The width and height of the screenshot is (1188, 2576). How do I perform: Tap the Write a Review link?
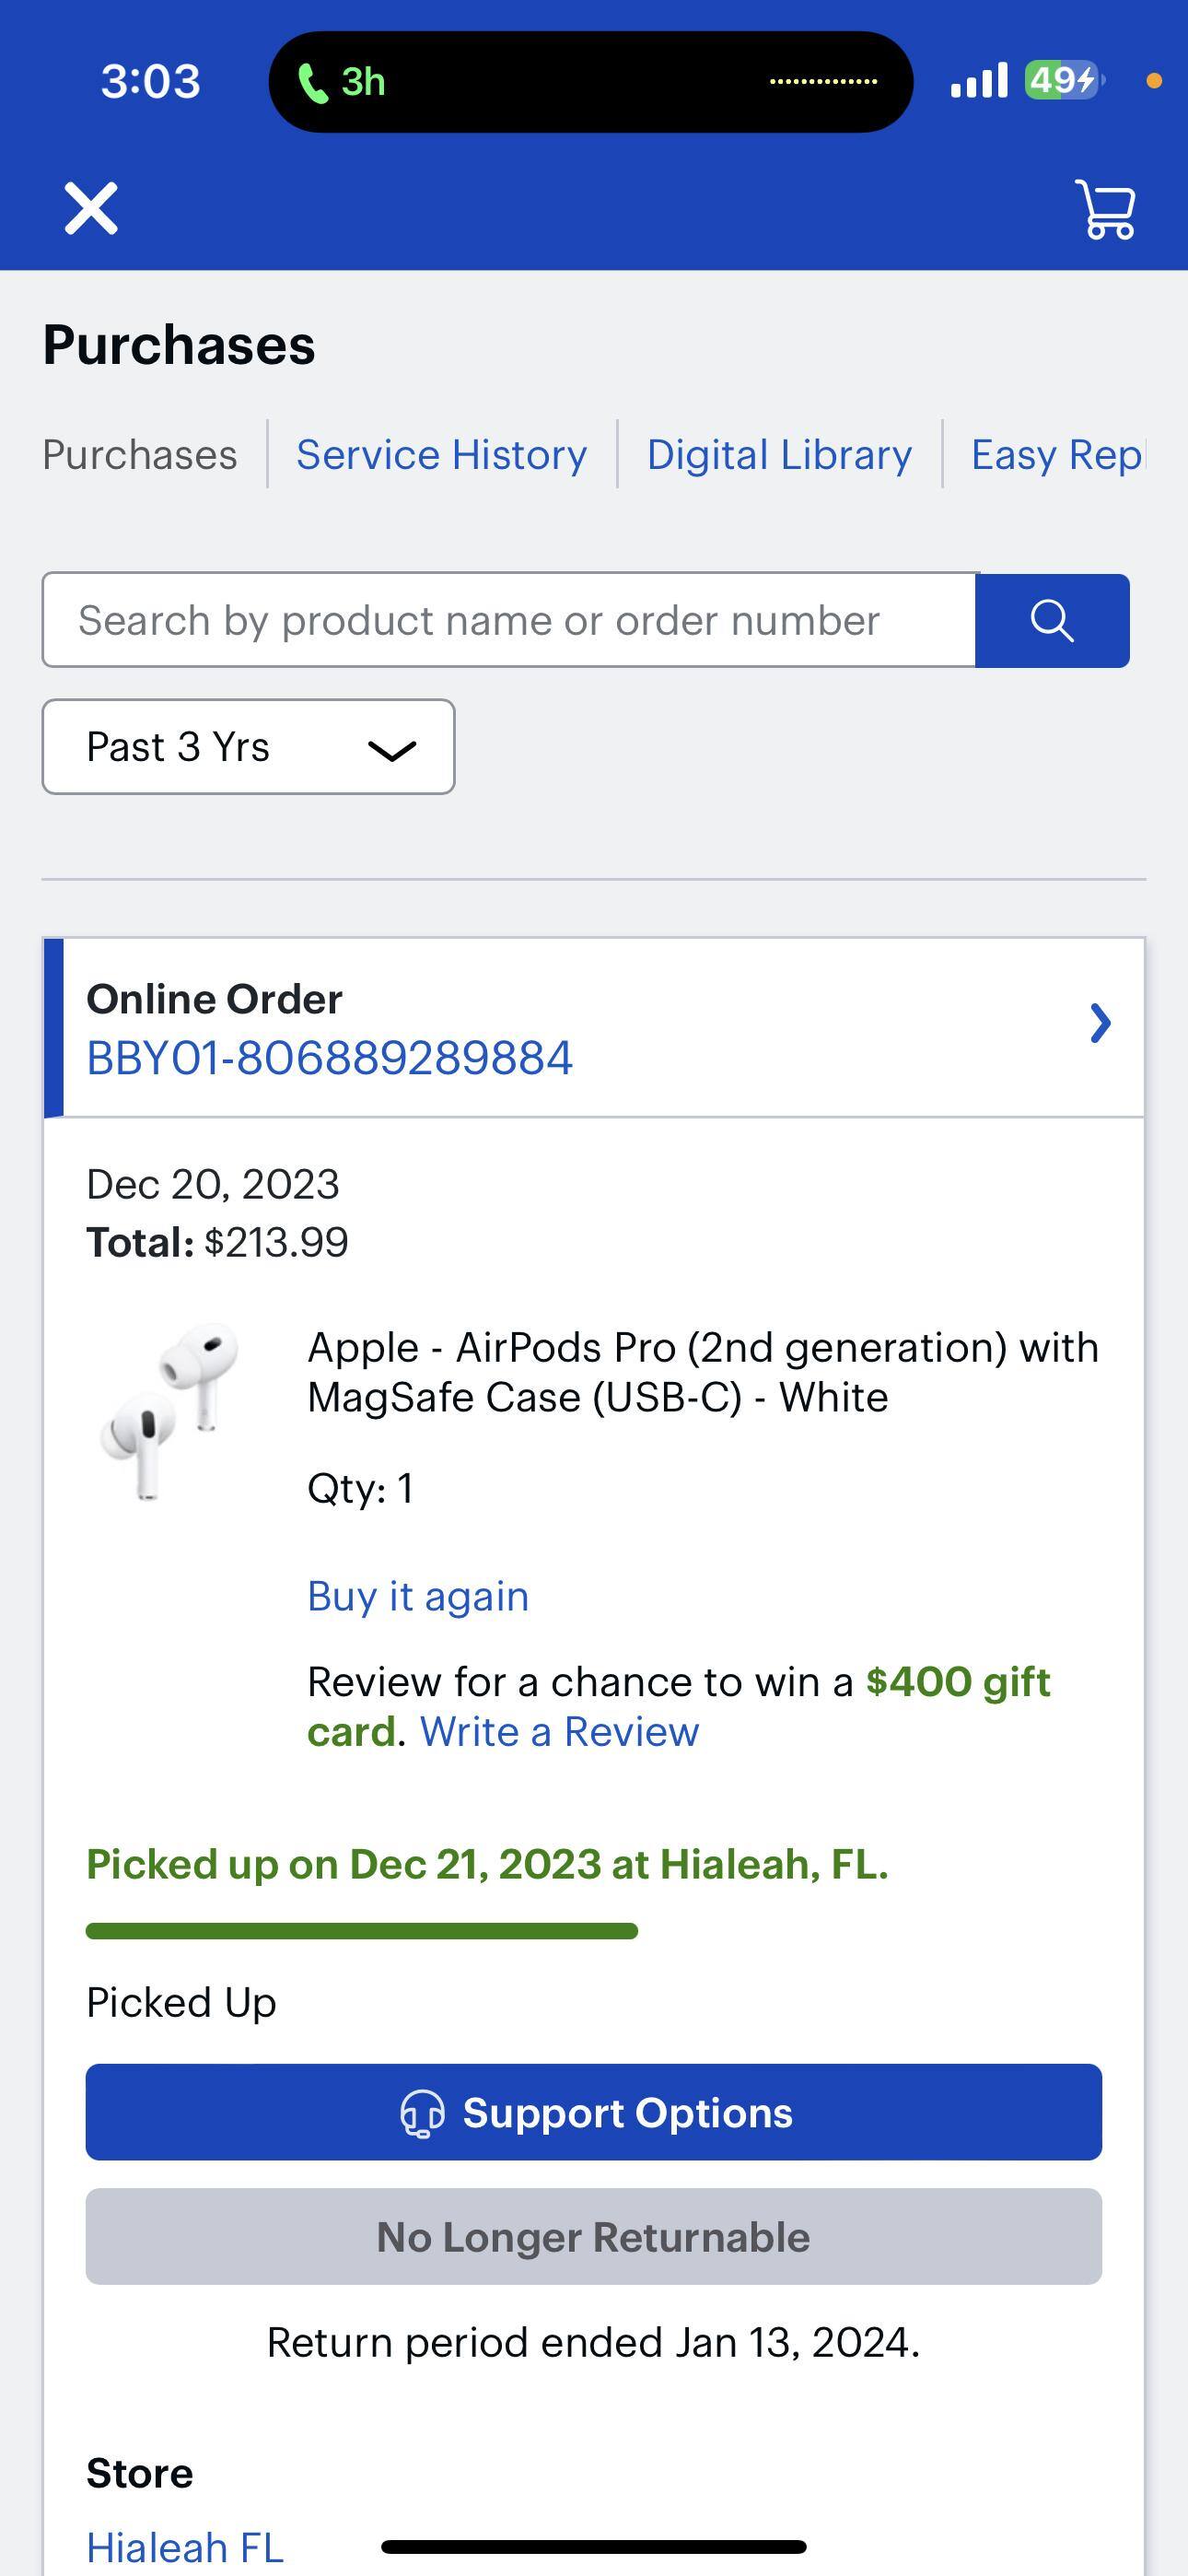pyautogui.click(x=559, y=1732)
